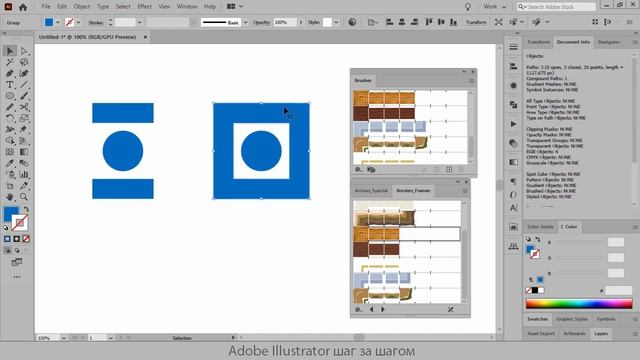
Task: Open the Window menu
Action: (x=187, y=7)
